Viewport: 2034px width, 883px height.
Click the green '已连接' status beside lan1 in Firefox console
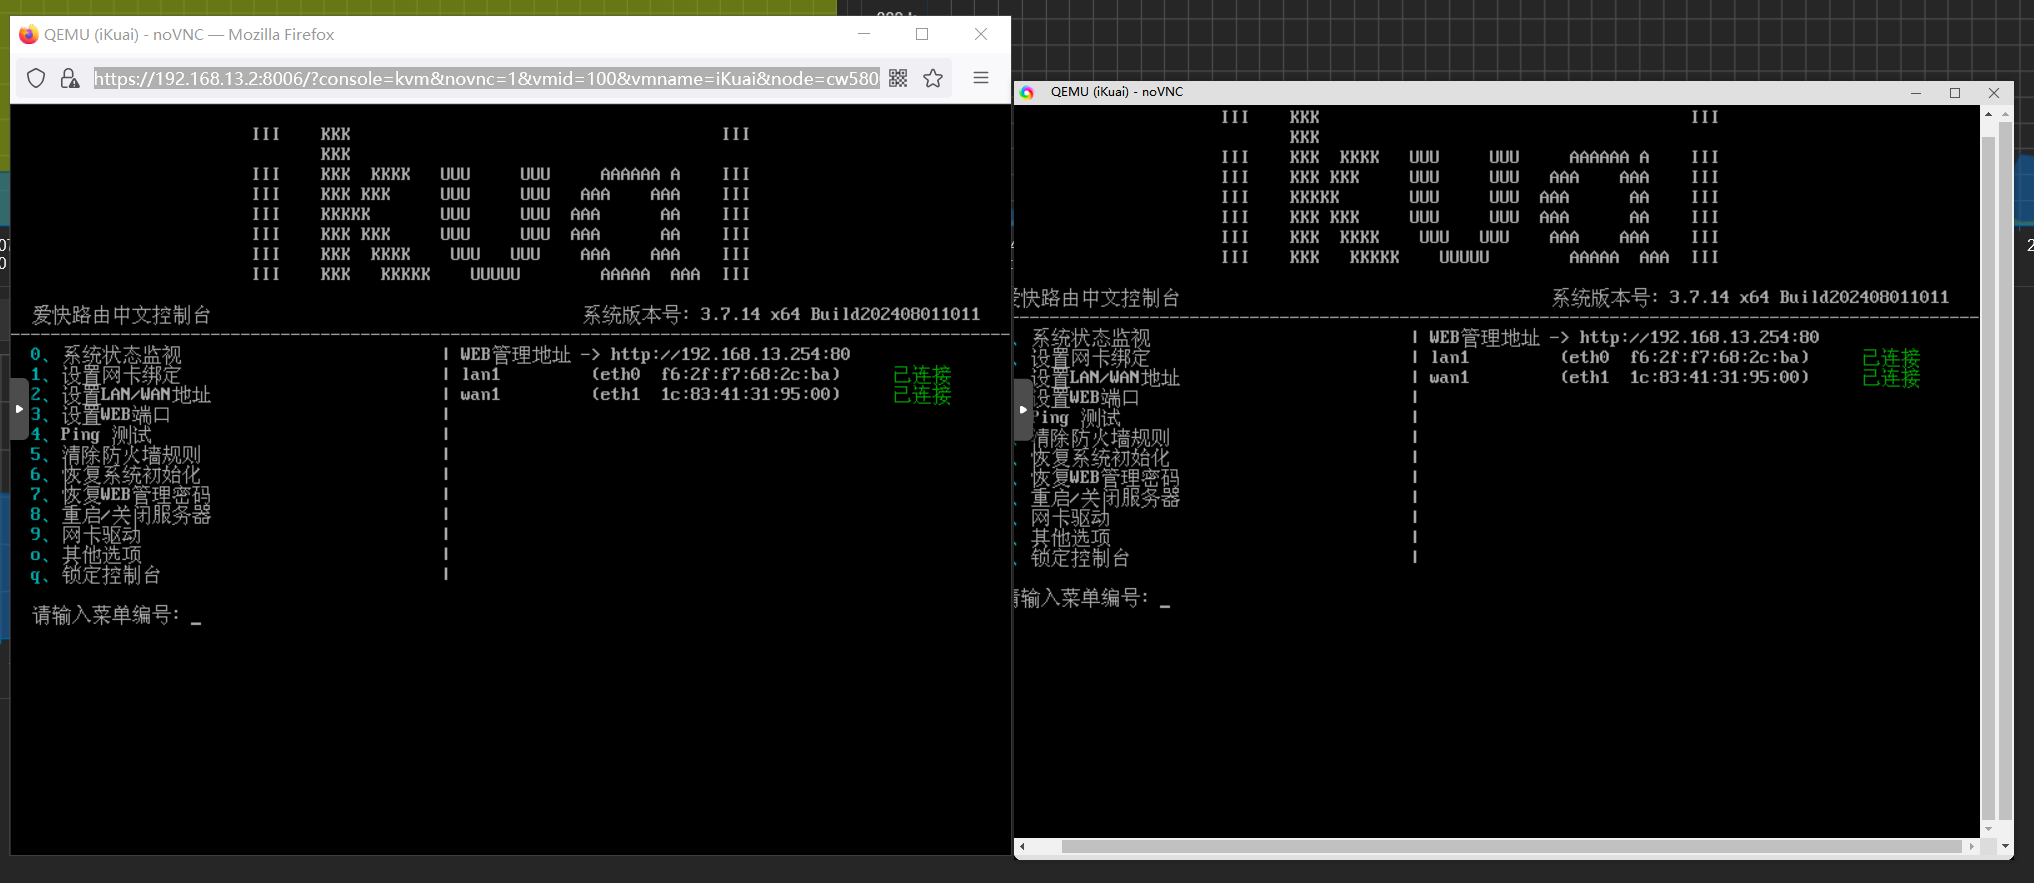point(922,375)
